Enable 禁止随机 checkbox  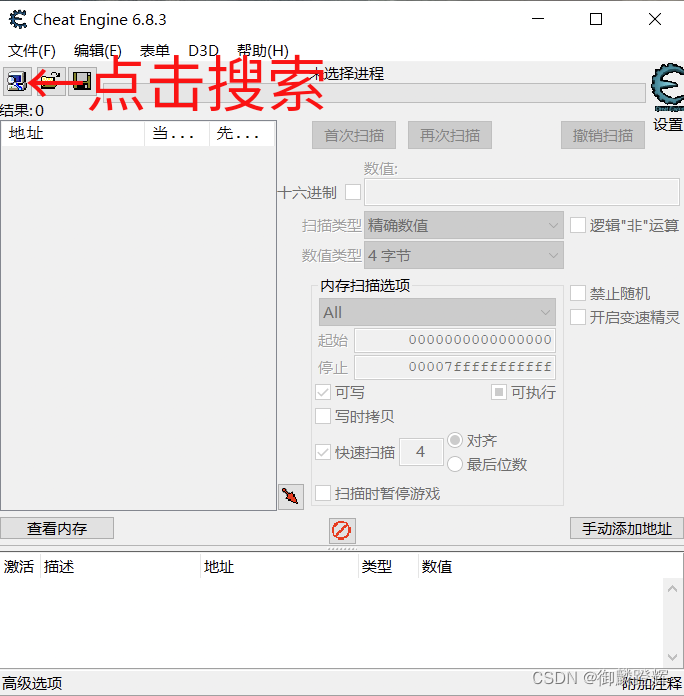[577, 293]
